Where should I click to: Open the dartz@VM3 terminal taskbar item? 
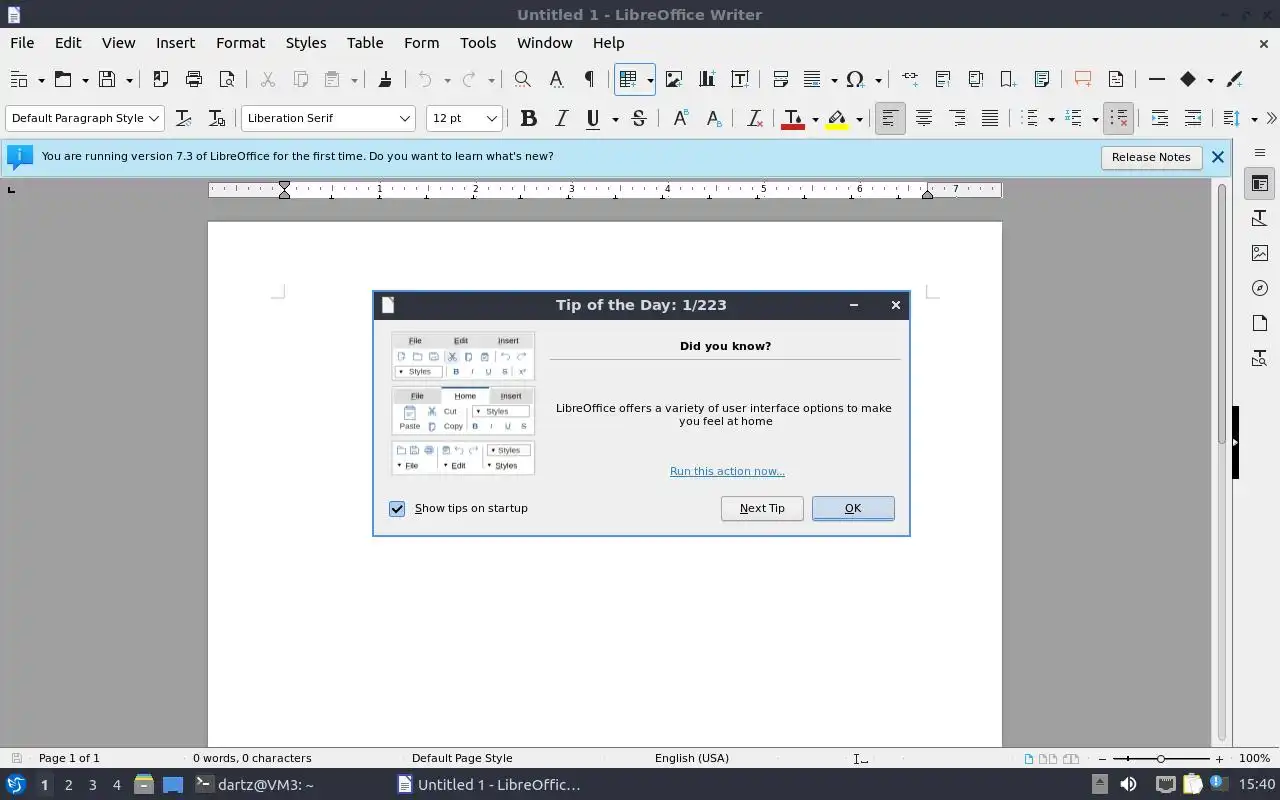[254, 785]
